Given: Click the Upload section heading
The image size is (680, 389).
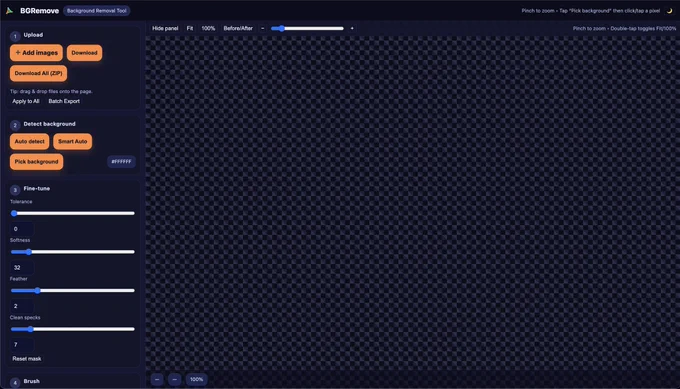Looking at the screenshot, I should [x=33, y=35].
